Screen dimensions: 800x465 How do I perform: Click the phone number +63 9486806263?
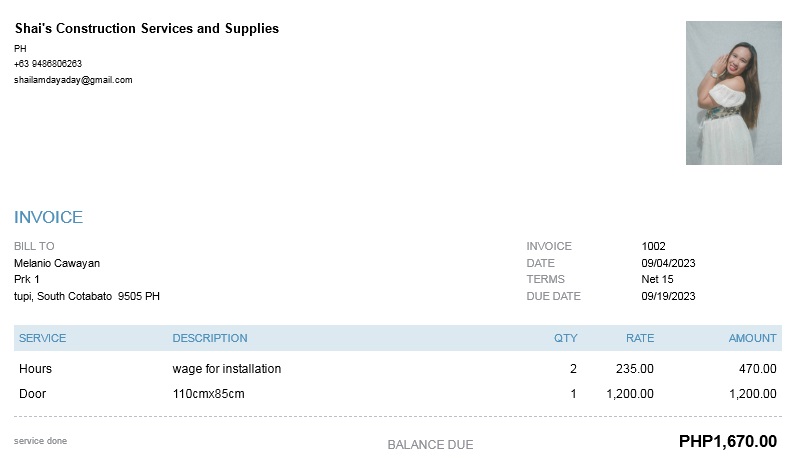(x=48, y=64)
